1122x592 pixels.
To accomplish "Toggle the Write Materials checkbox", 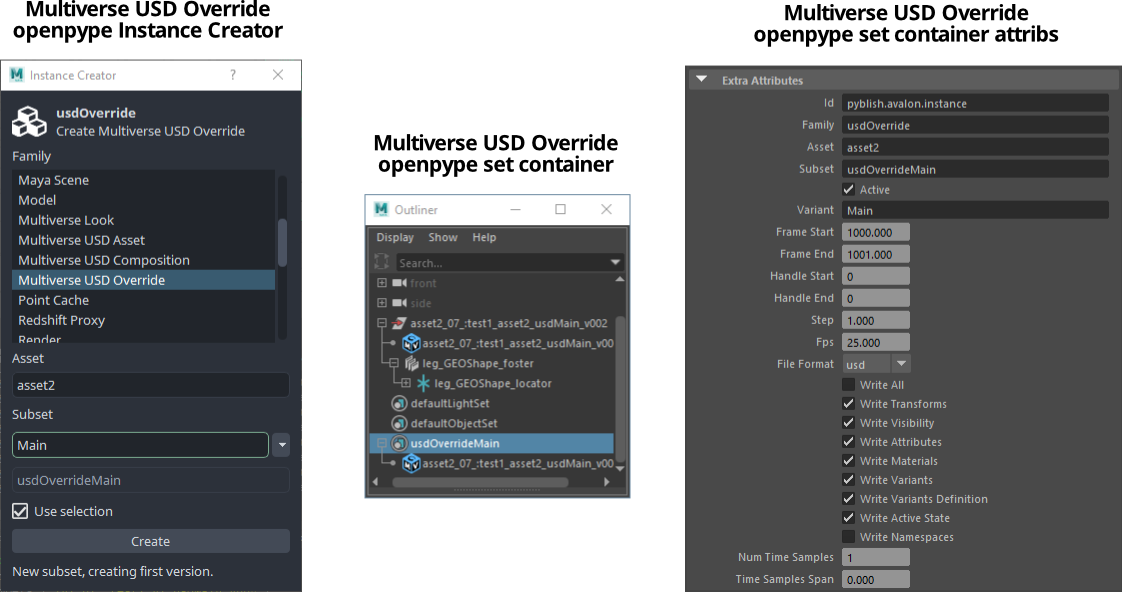I will (x=849, y=460).
